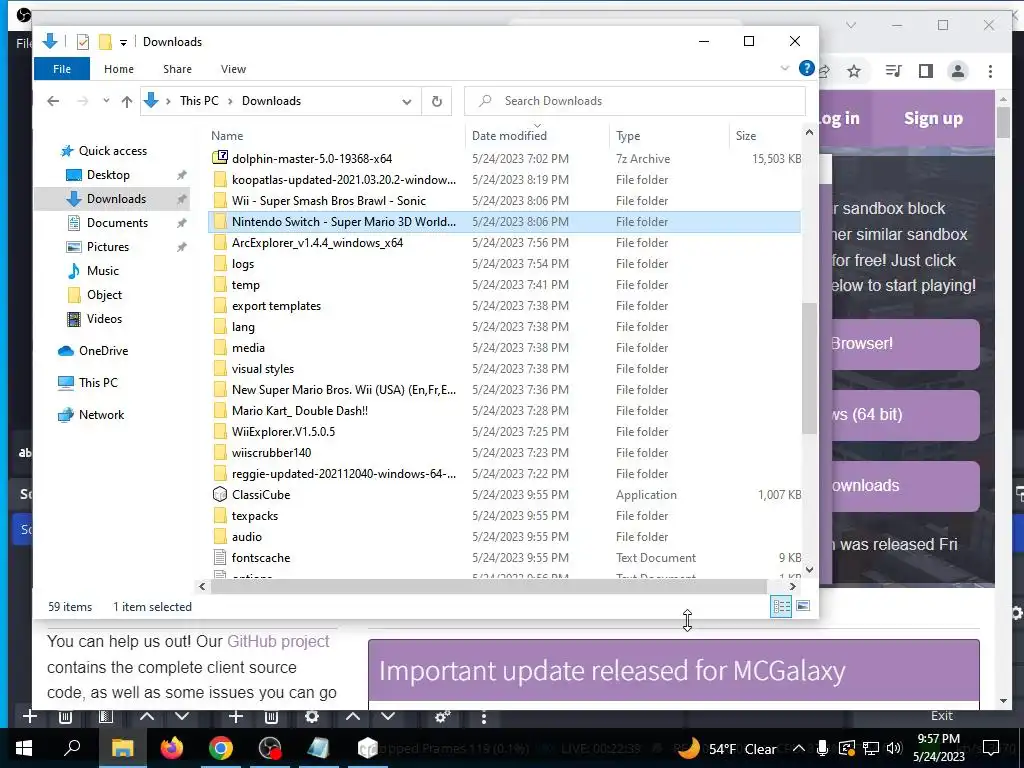Open Videos in navigation pane

104,319
